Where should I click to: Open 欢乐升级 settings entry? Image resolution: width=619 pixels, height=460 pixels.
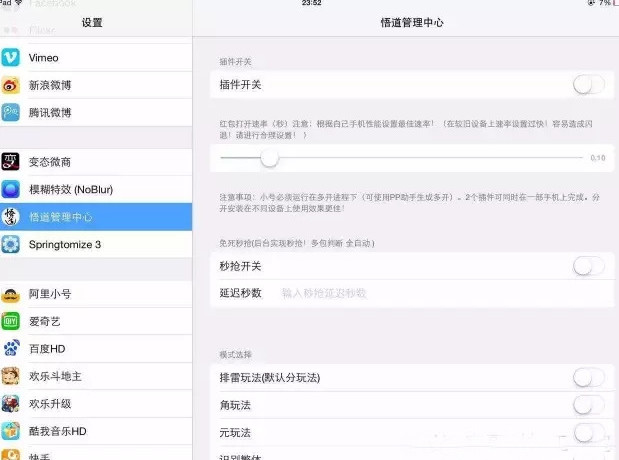tap(96, 404)
